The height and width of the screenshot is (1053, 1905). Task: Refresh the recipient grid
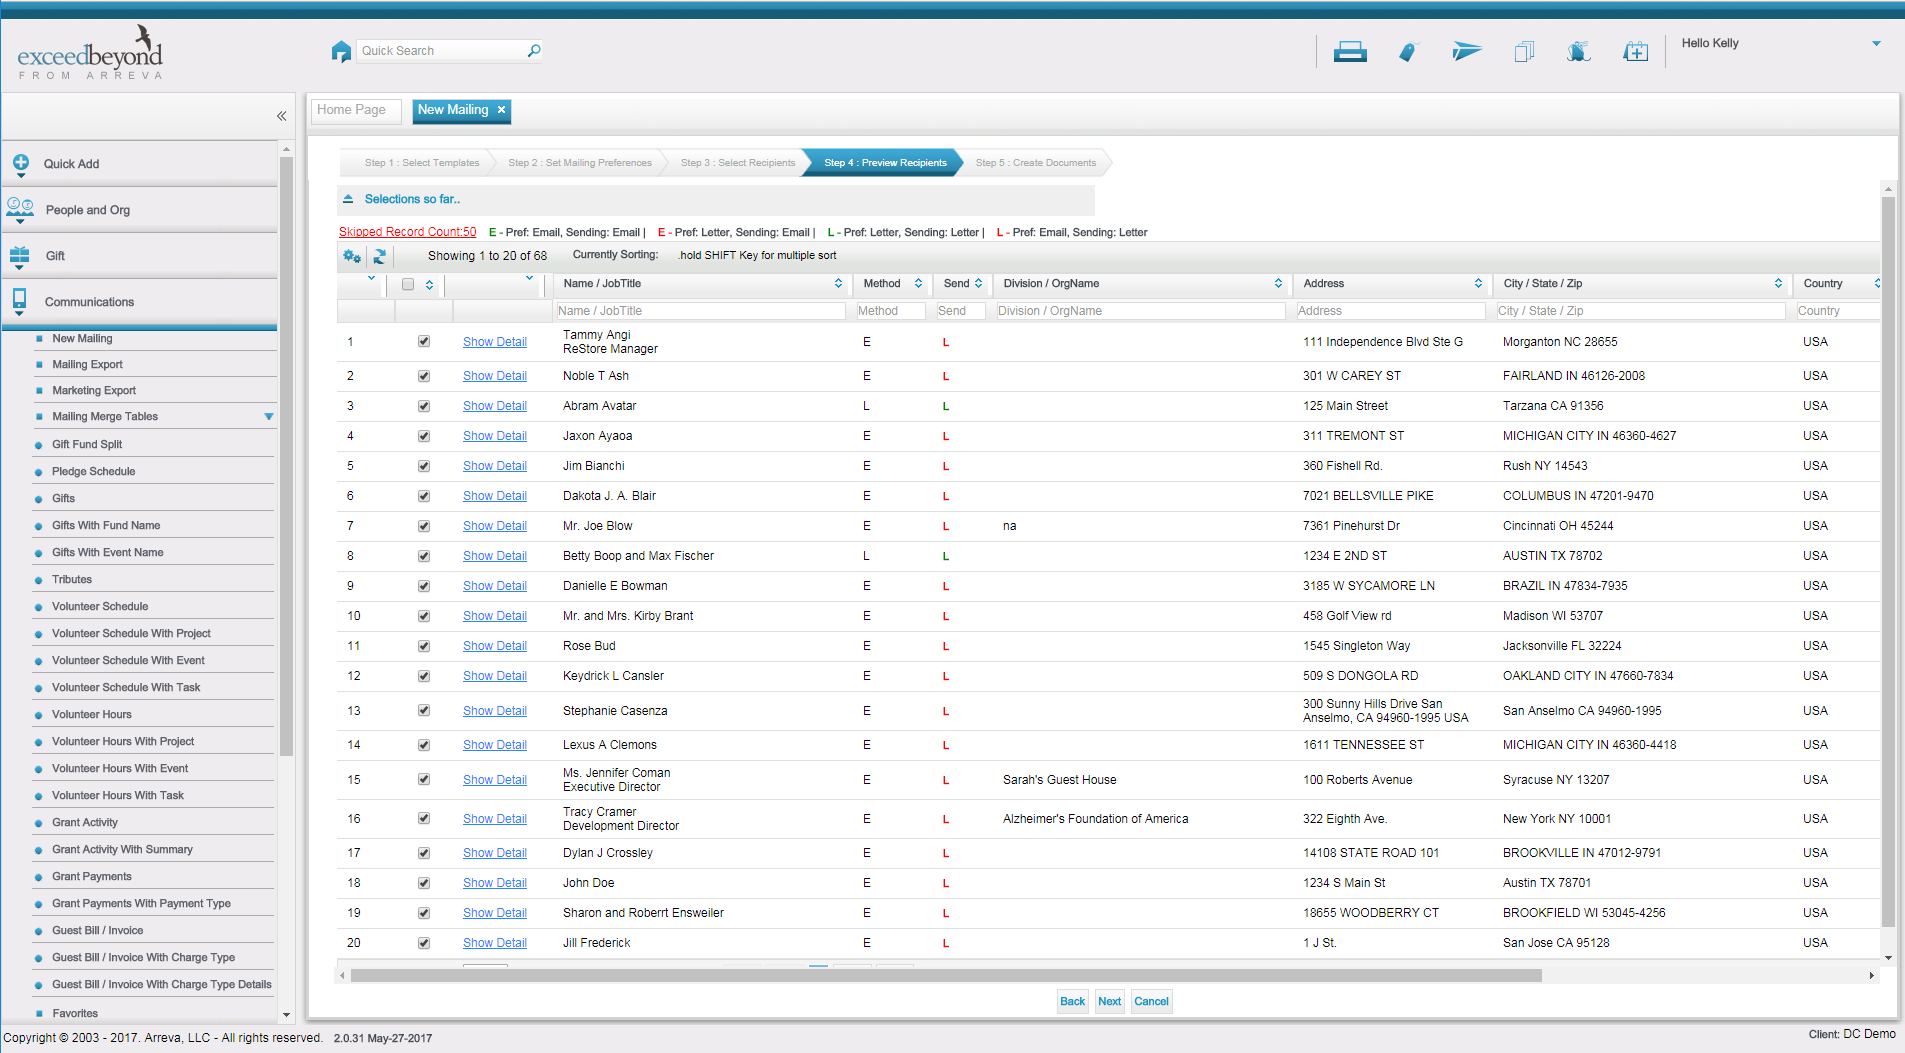379,257
